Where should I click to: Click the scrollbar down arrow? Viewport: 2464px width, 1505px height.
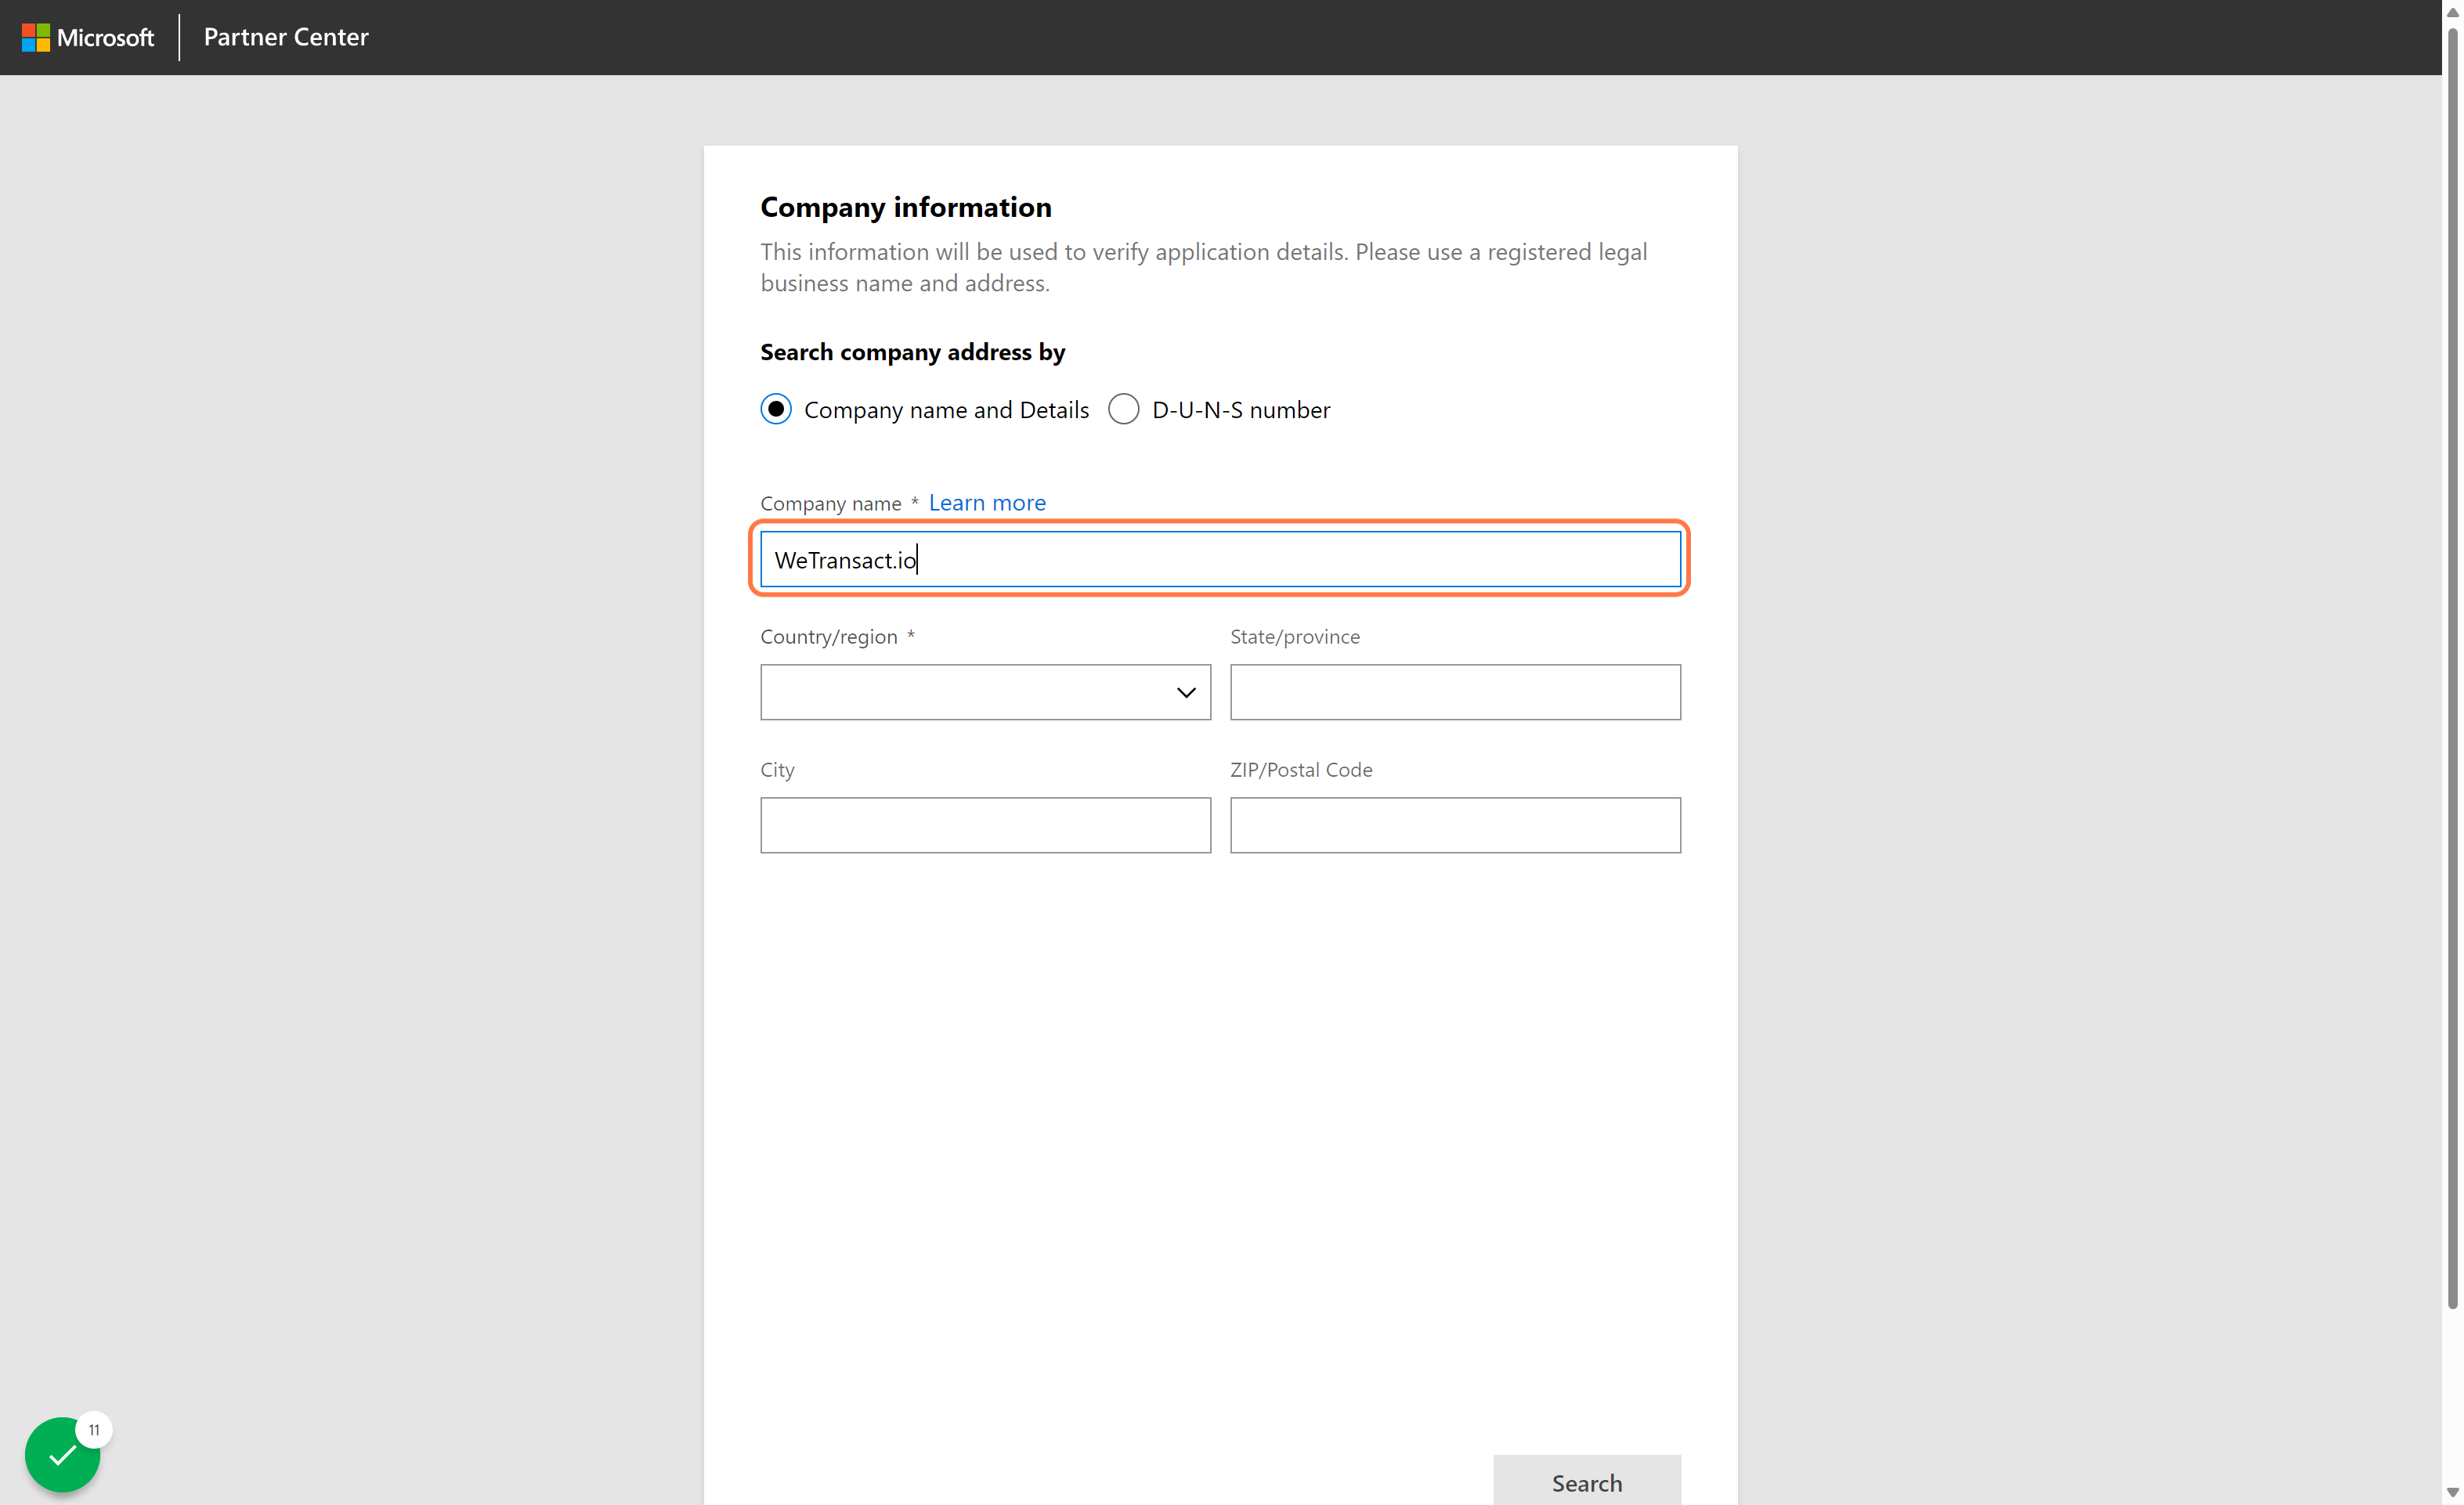pos(2452,1493)
